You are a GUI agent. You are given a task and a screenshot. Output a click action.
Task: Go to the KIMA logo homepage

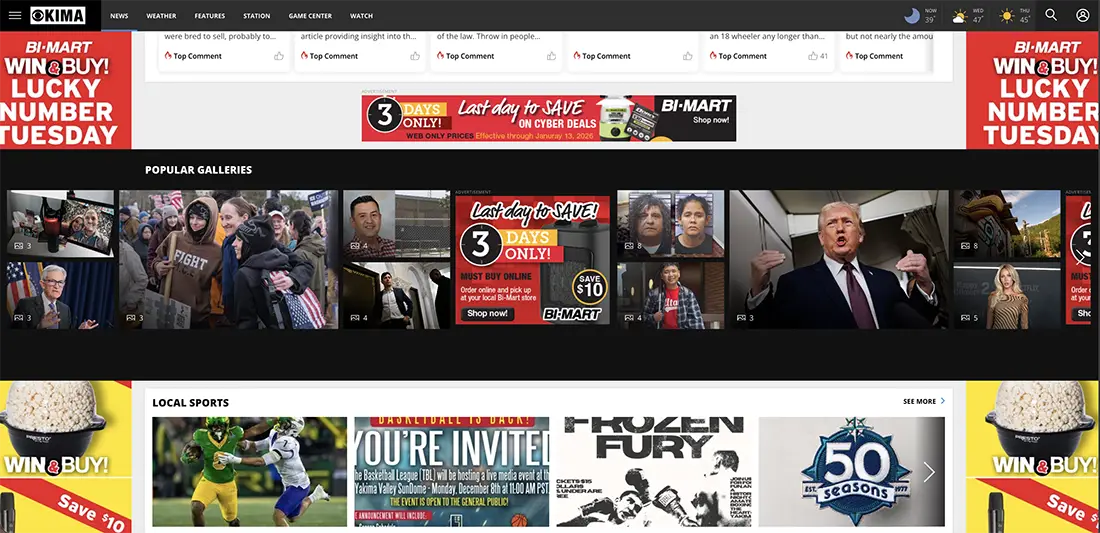[x=58, y=15]
